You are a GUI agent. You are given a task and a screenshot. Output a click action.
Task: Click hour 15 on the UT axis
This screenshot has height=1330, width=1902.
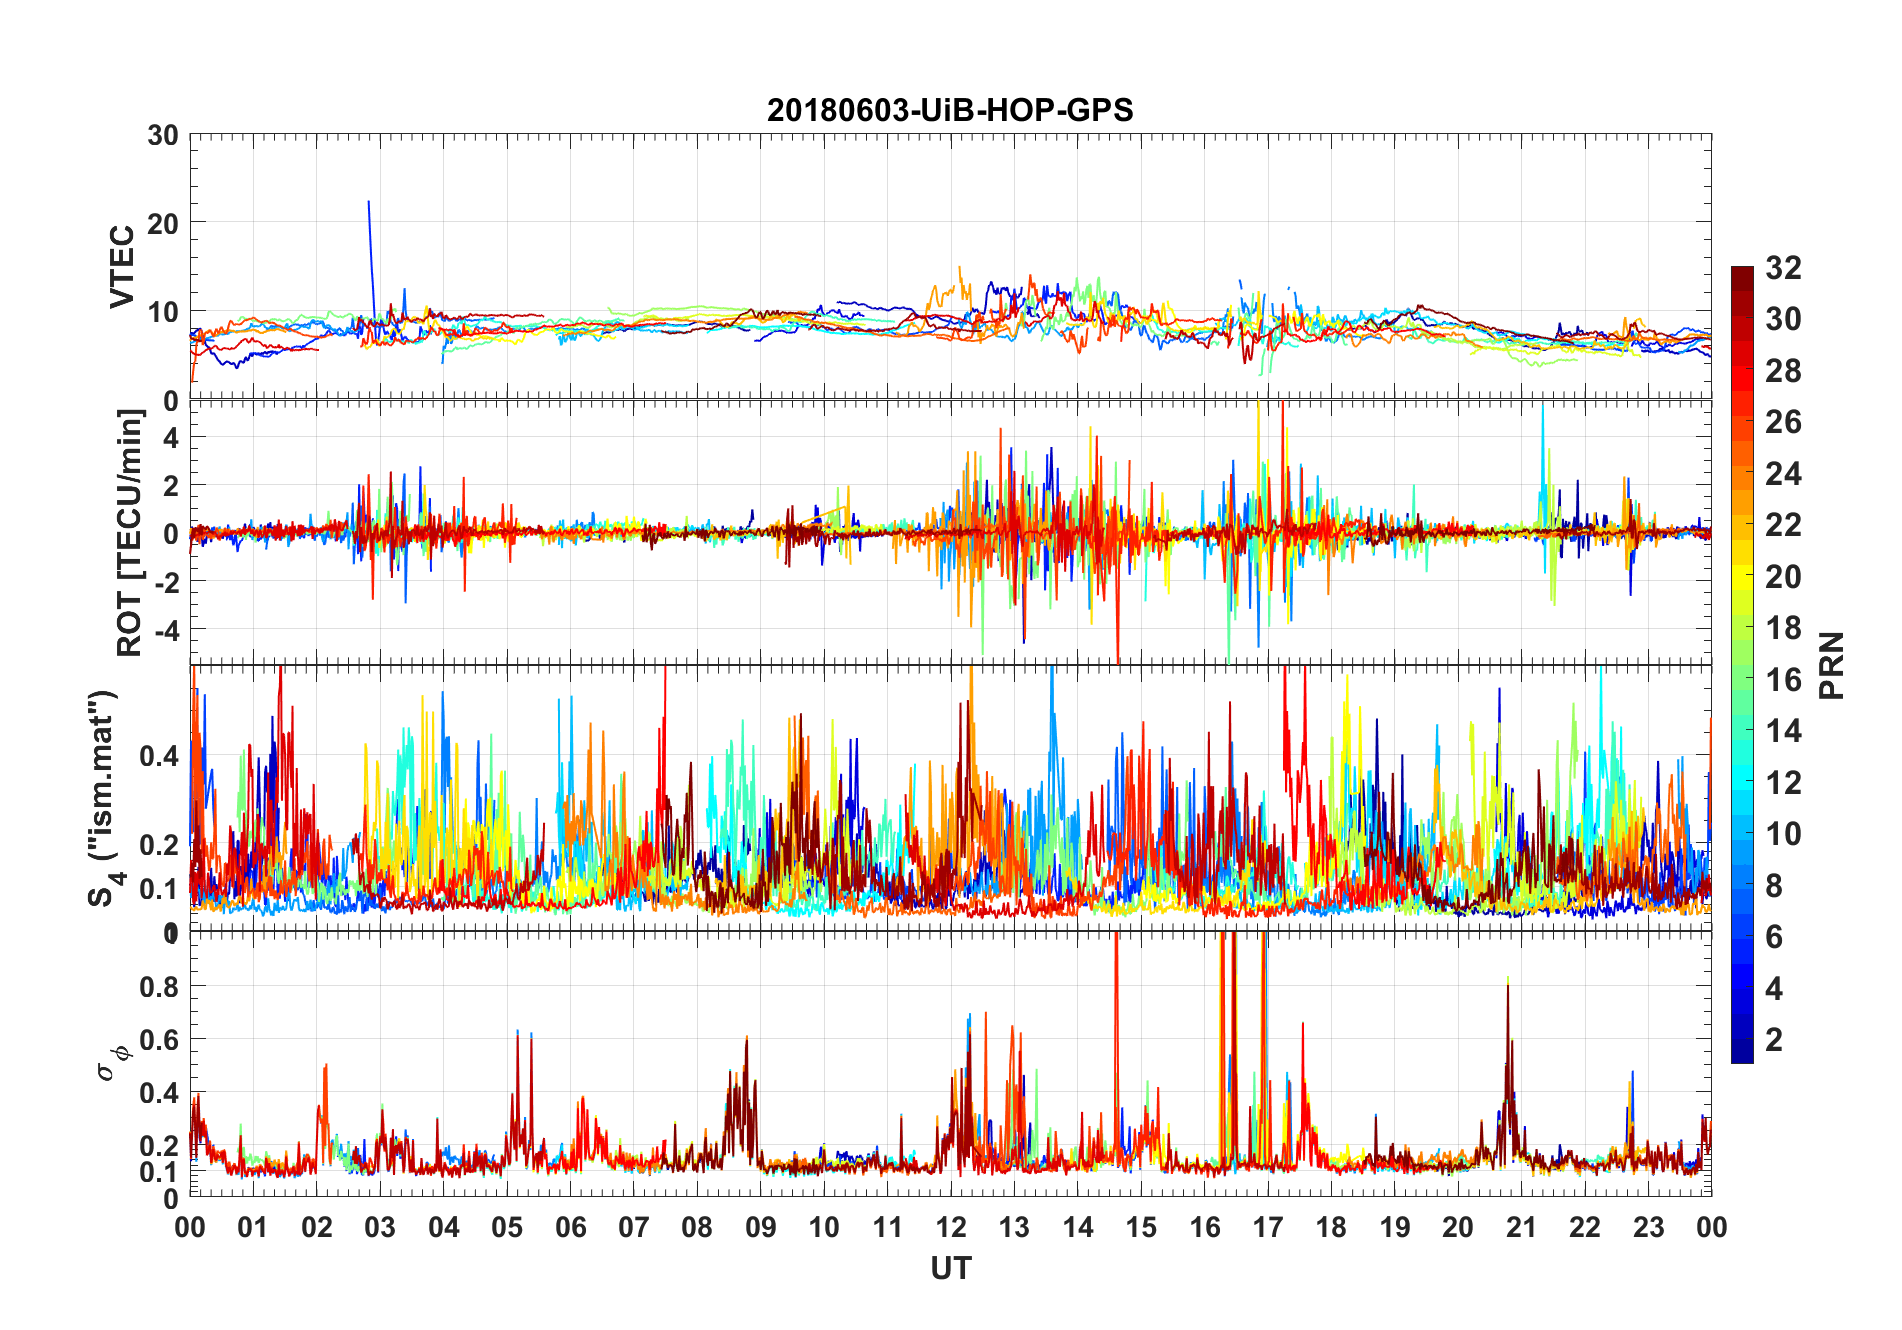(1141, 1227)
